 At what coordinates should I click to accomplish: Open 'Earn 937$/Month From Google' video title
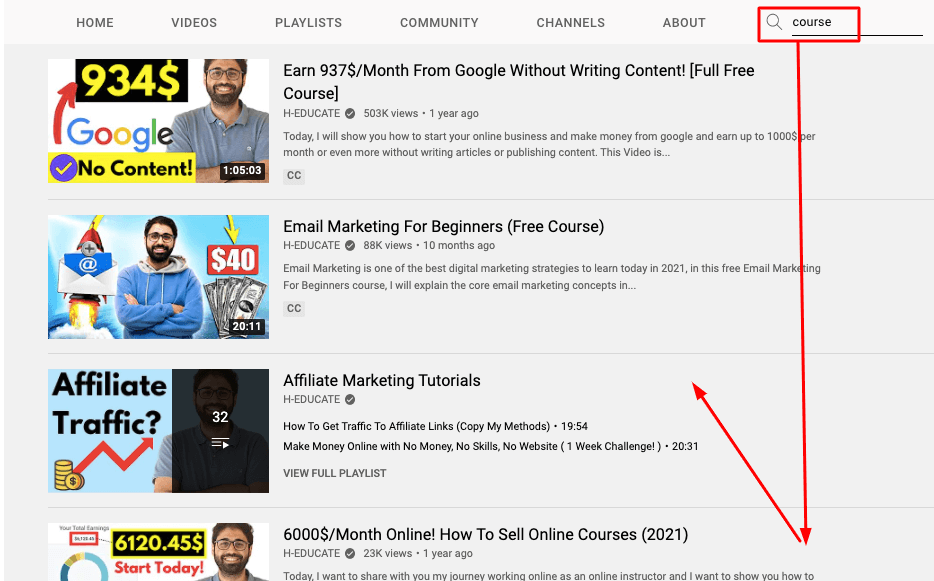(518, 82)
